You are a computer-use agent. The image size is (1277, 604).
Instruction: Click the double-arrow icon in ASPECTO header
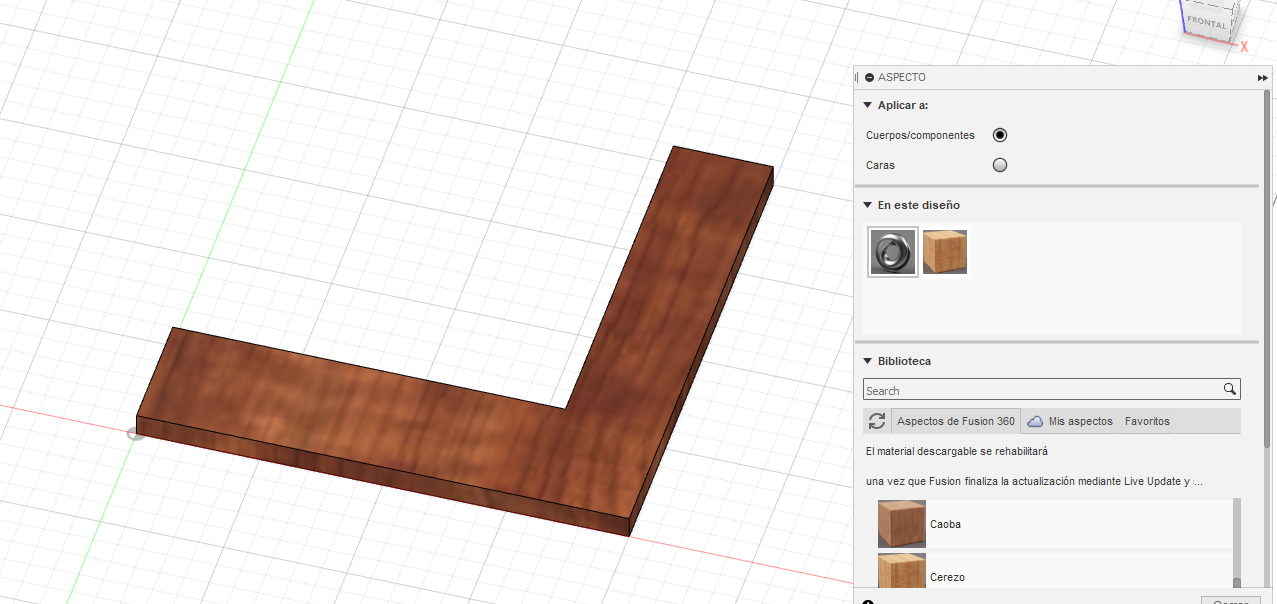[x=1263, y=78]
